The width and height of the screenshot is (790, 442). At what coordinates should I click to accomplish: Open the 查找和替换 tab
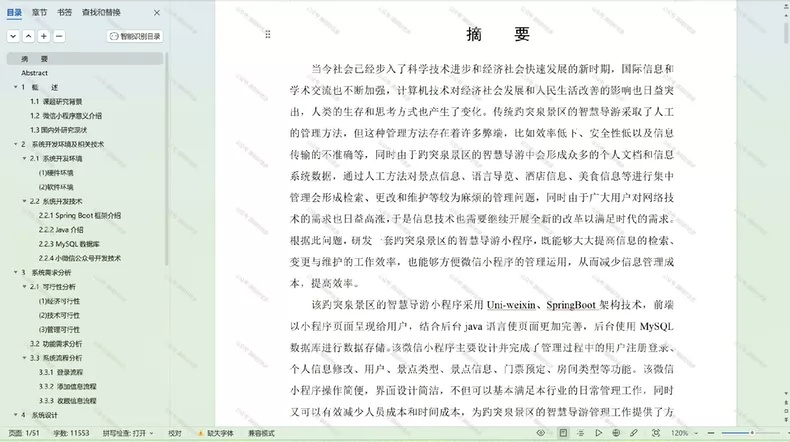pyautogui.click(x=101, y=13)
